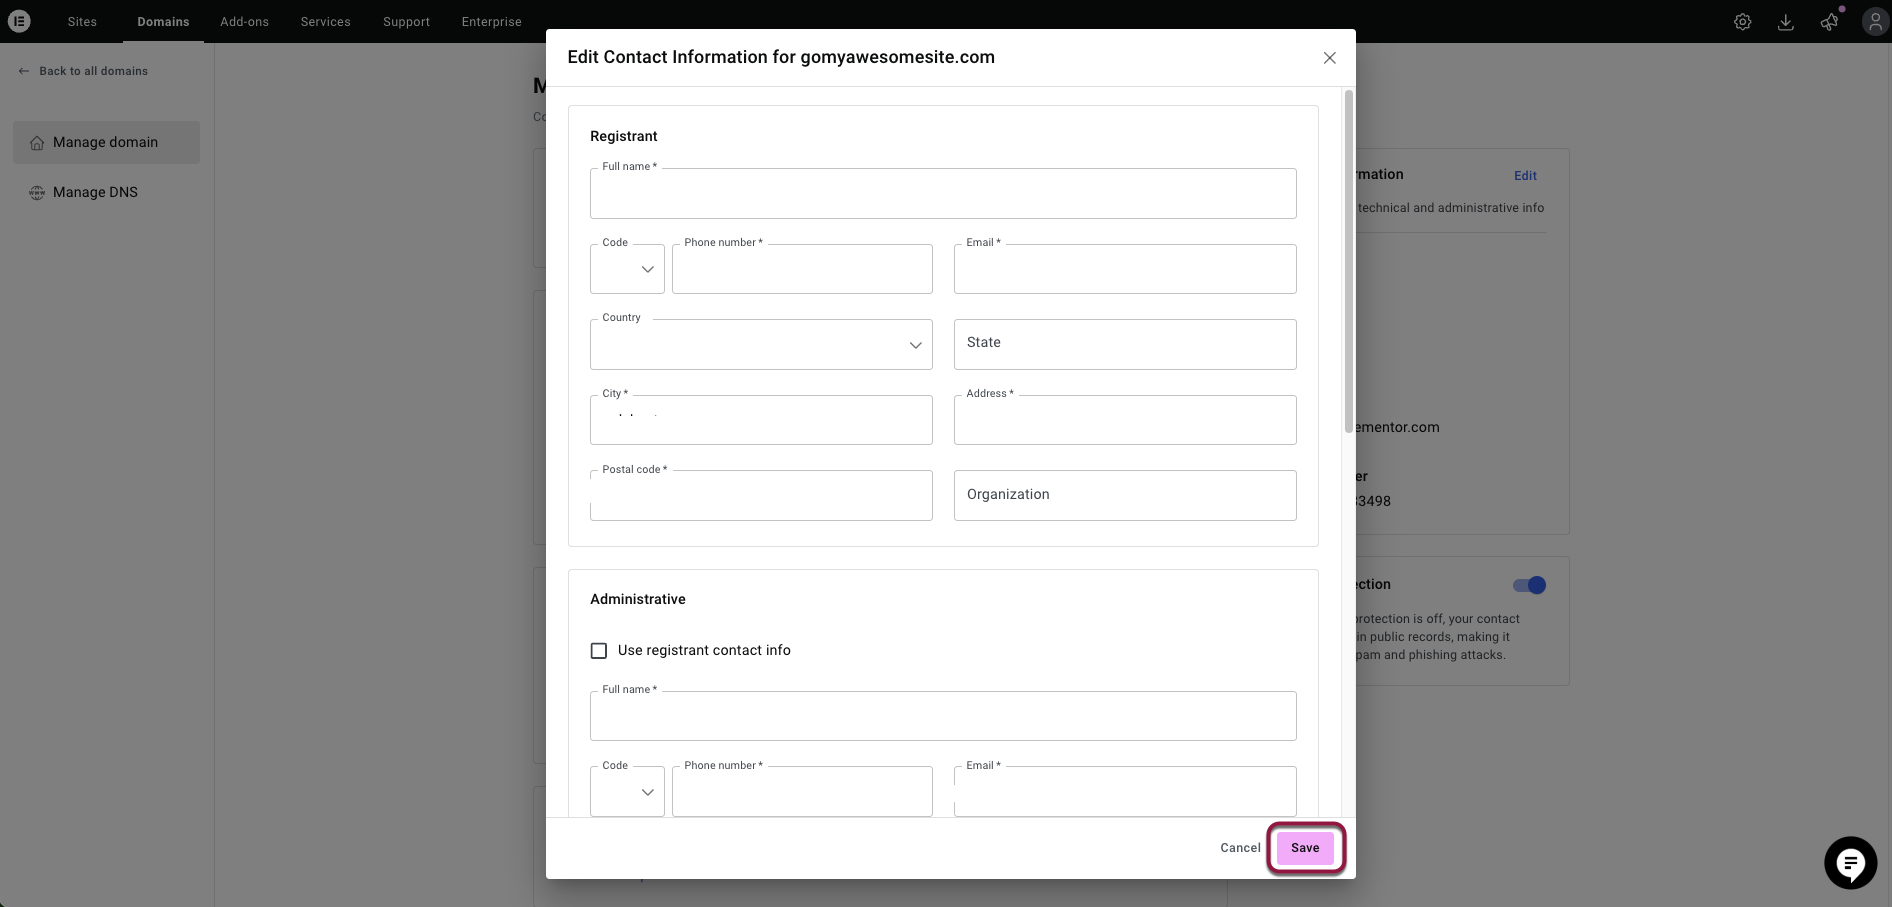Expand the Registrant phone Code dropdown
This screenshot has width=1892, height=907.
[627, 269]
